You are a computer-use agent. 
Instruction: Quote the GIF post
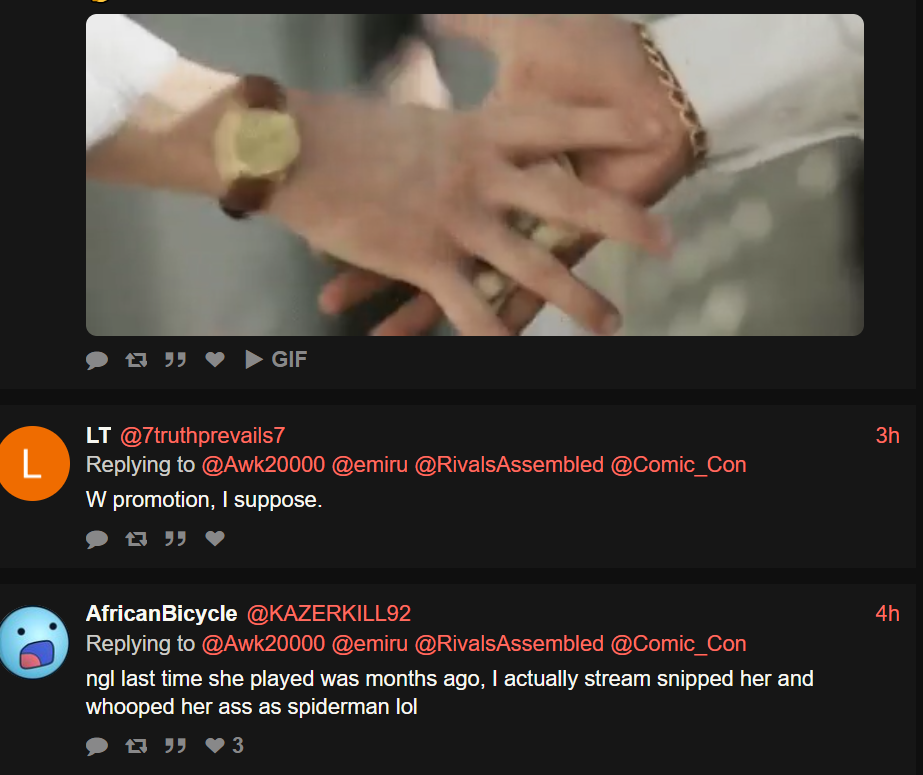[175, 360]
